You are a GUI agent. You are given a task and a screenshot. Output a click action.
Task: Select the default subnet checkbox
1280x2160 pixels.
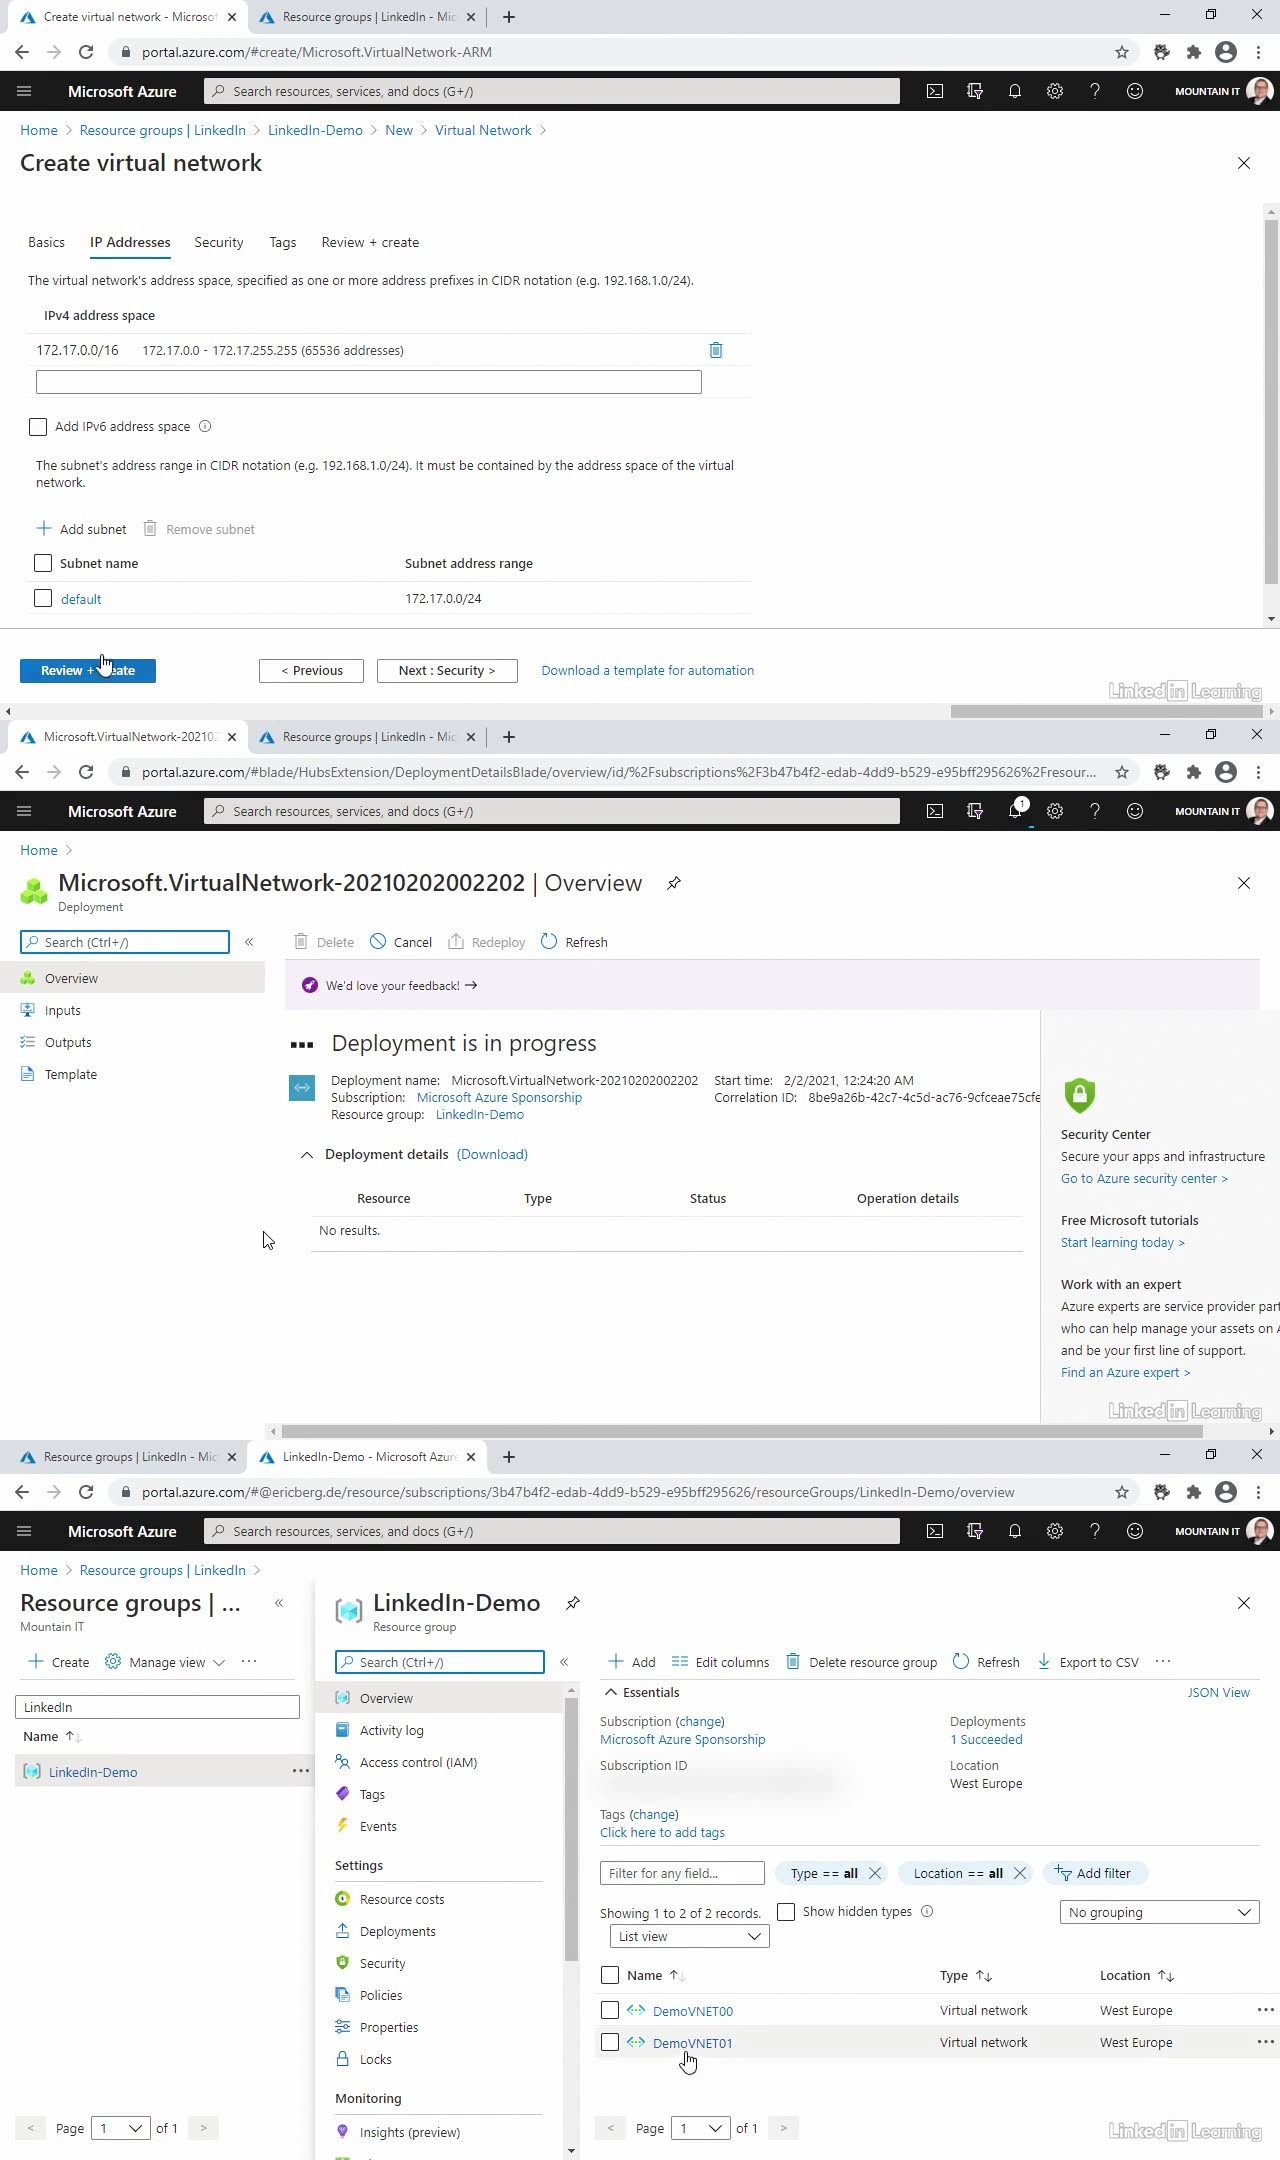click(x=43, y=598)
